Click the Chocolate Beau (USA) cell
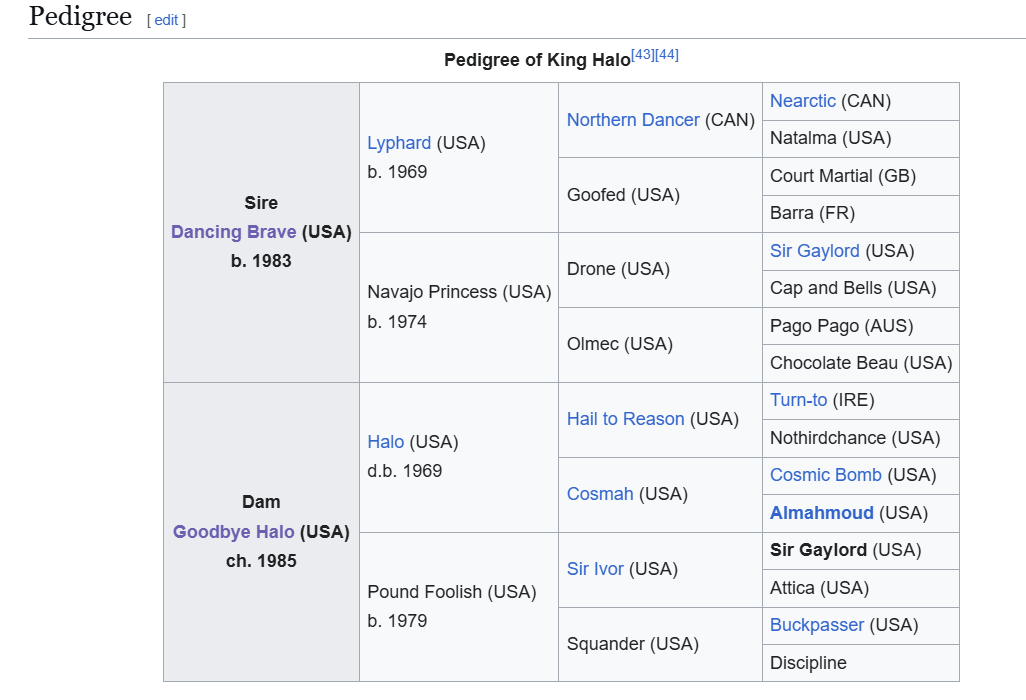The height and width of the screenshot is (700, 1026). 861,363
